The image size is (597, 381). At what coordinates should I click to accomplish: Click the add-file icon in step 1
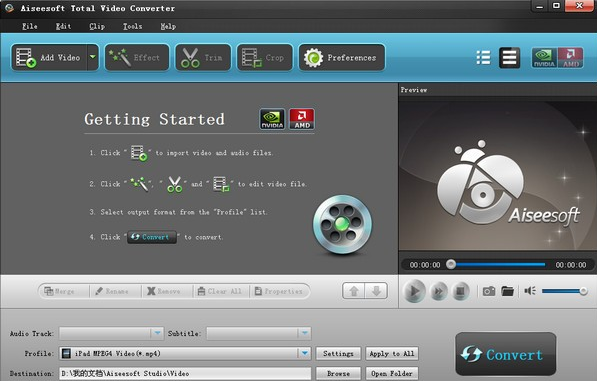pyautogui.click(x=139, y=153)
